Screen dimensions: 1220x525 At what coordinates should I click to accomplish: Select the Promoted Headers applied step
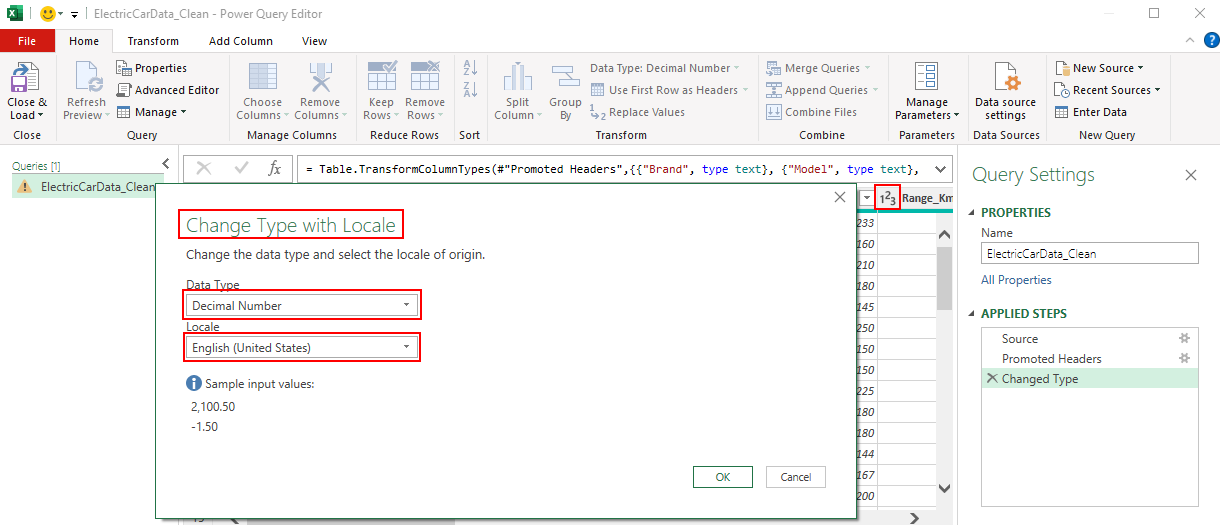click(x=1051, y=358)
